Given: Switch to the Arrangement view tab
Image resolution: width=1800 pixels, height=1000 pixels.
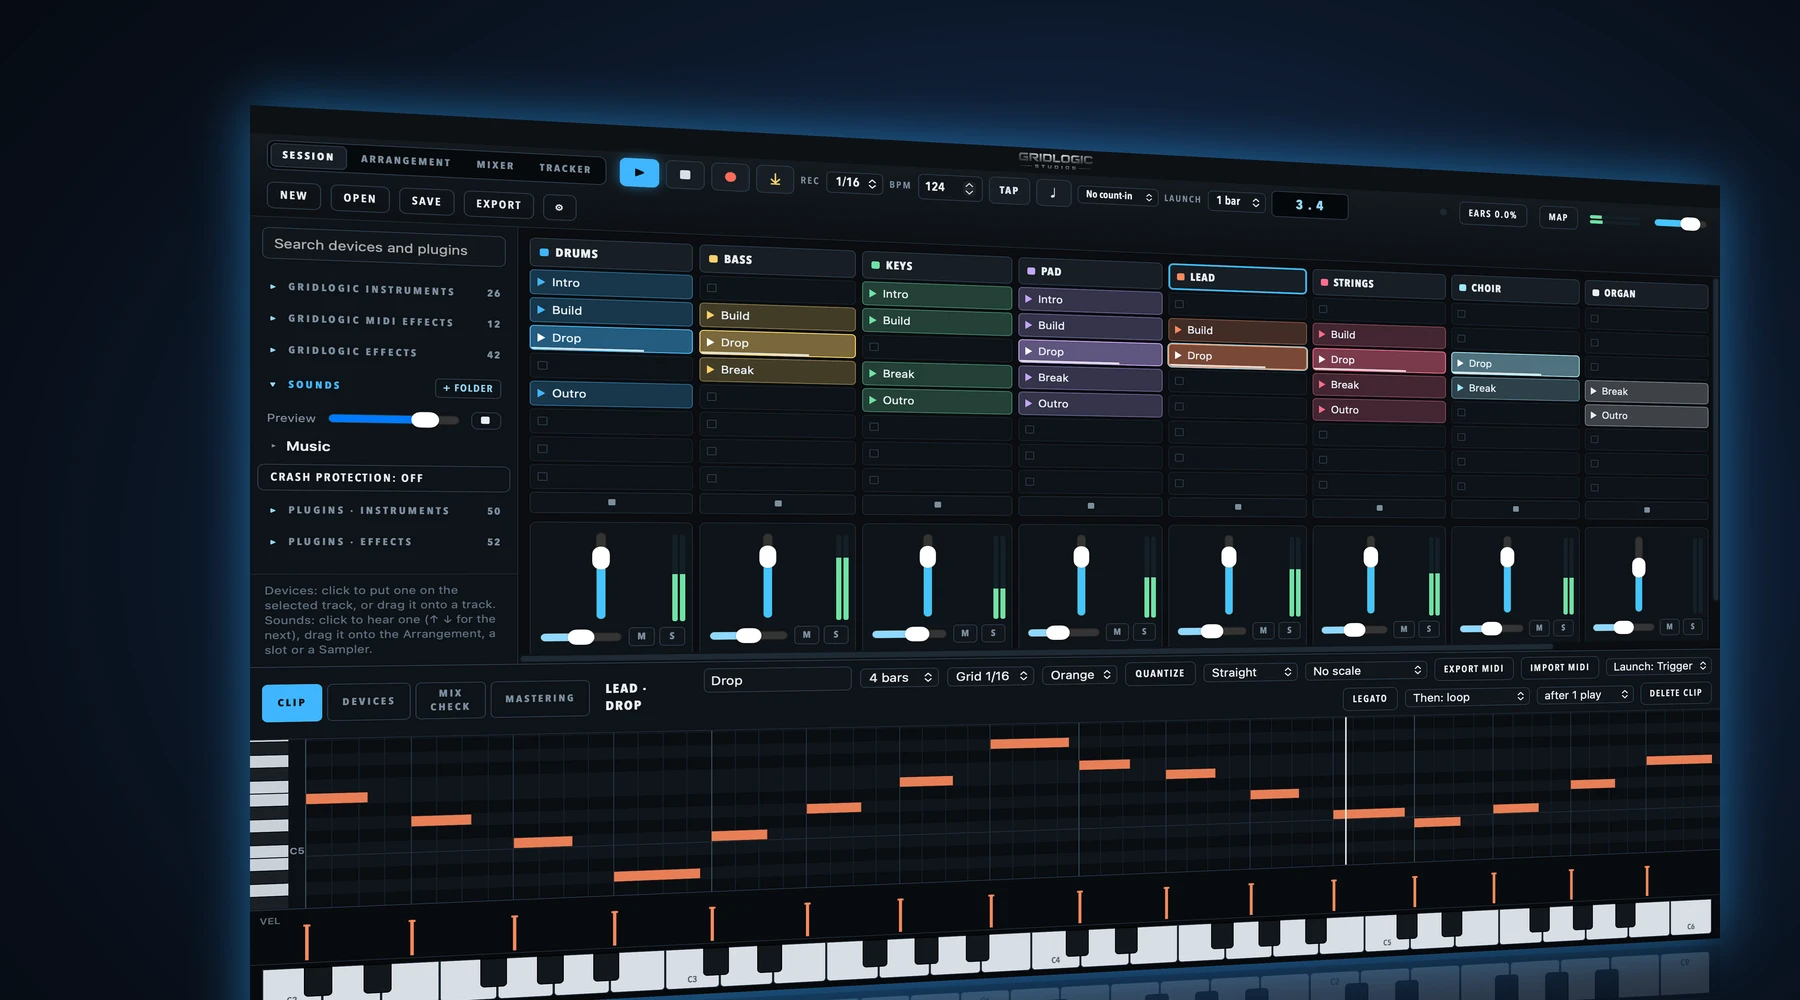Looking at the screenshot, I should (x=405, y=161).
